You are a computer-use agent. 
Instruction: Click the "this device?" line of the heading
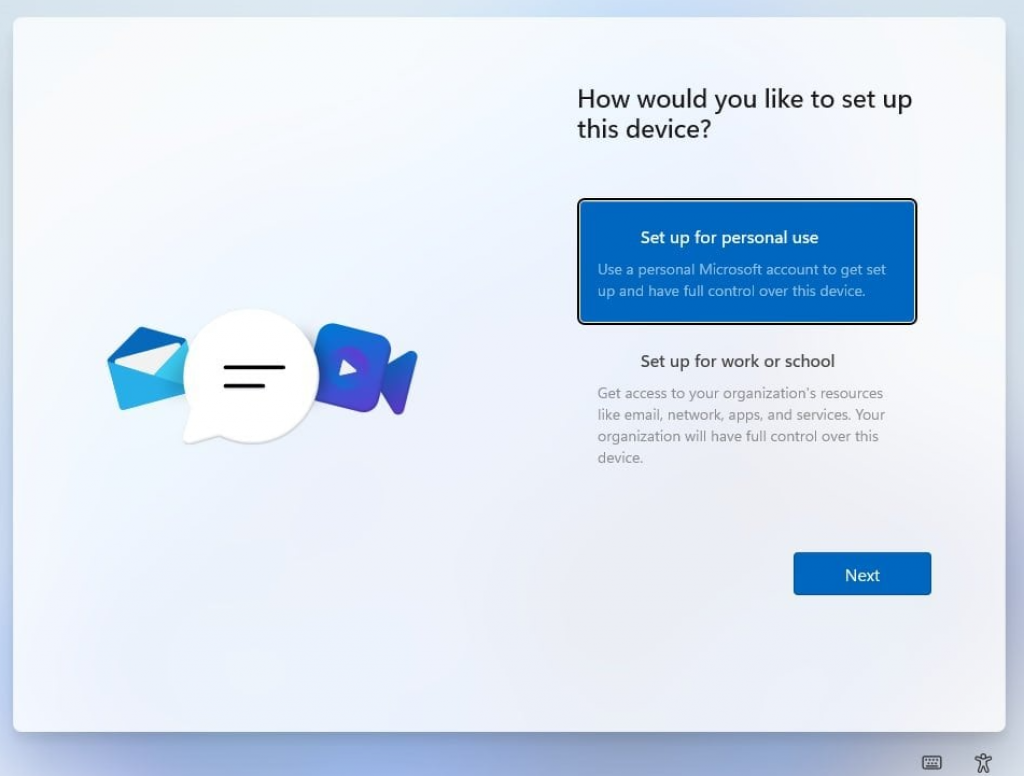pyautogui.click(x=644, y=129)
